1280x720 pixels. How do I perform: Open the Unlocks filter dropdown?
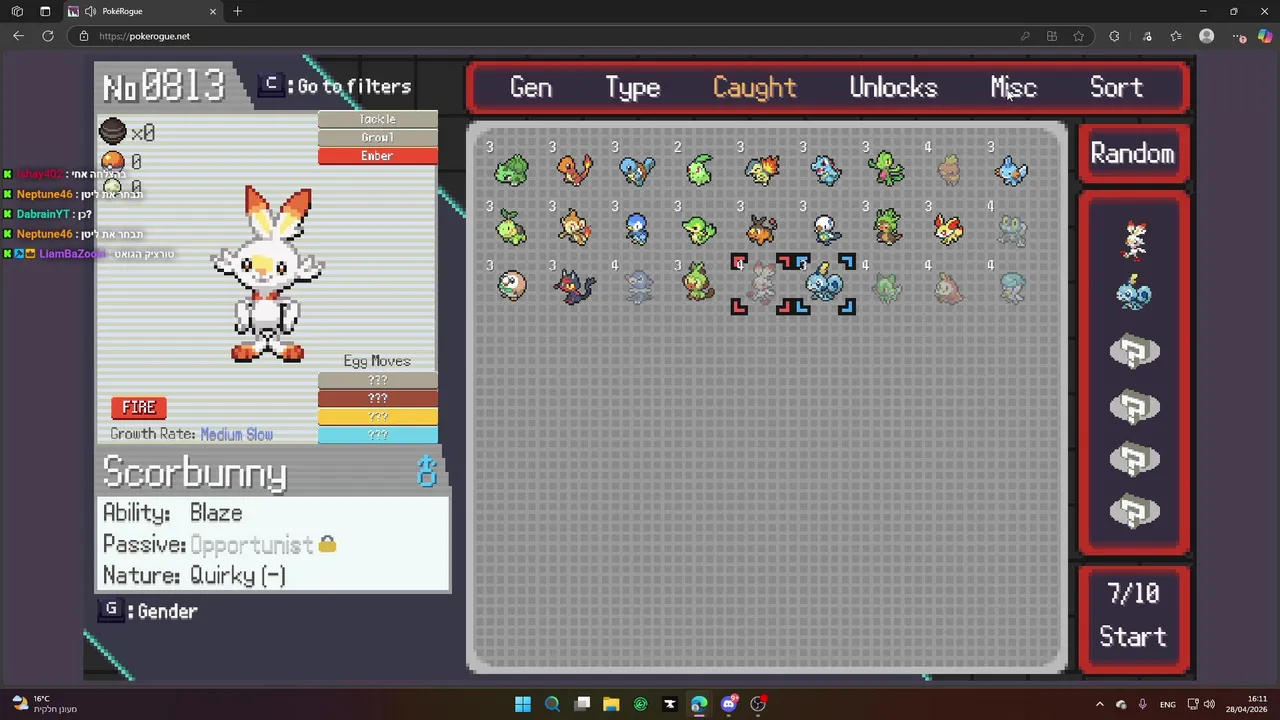[x=893, y=87]
